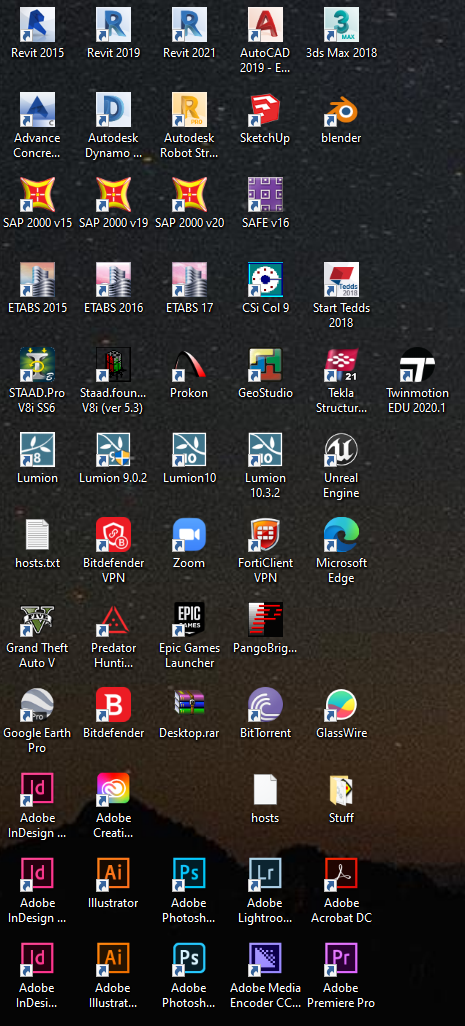465x1026 pixels.
Task: Click the blender shortcut
Action: click(x=341, y=110)
